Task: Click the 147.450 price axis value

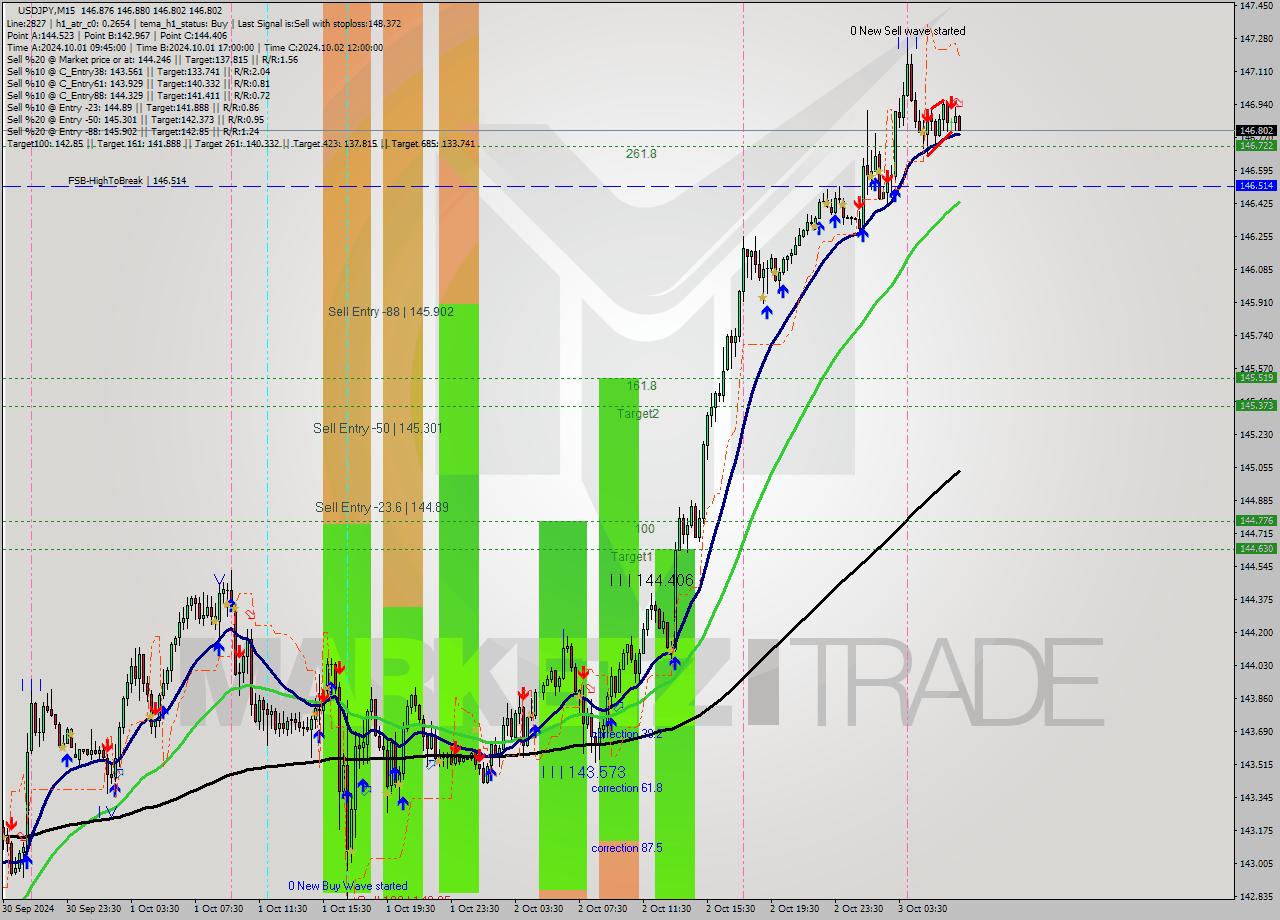Action: (x=1256, y=6)
